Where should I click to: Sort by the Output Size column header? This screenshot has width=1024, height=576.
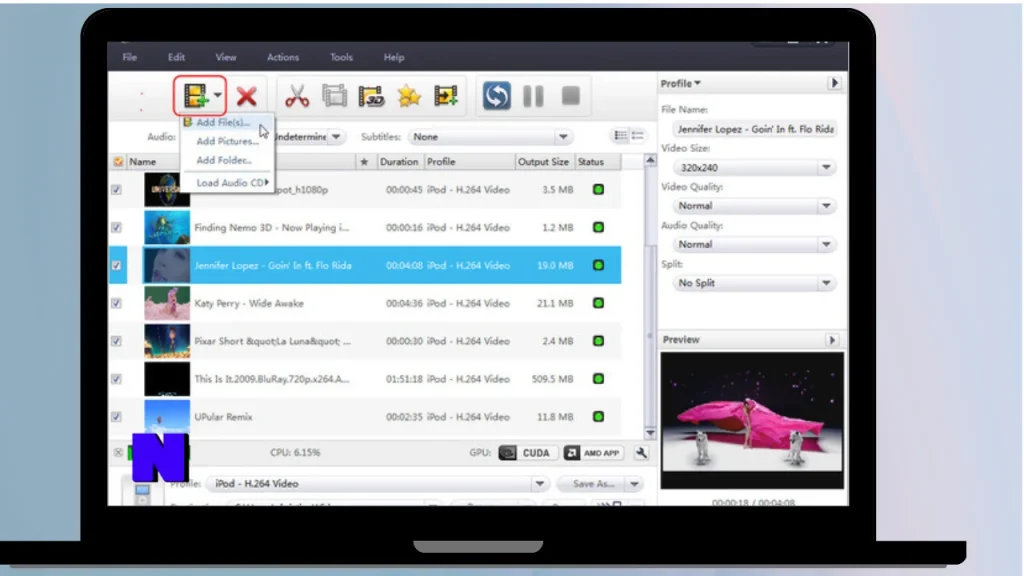coord(543,161)
